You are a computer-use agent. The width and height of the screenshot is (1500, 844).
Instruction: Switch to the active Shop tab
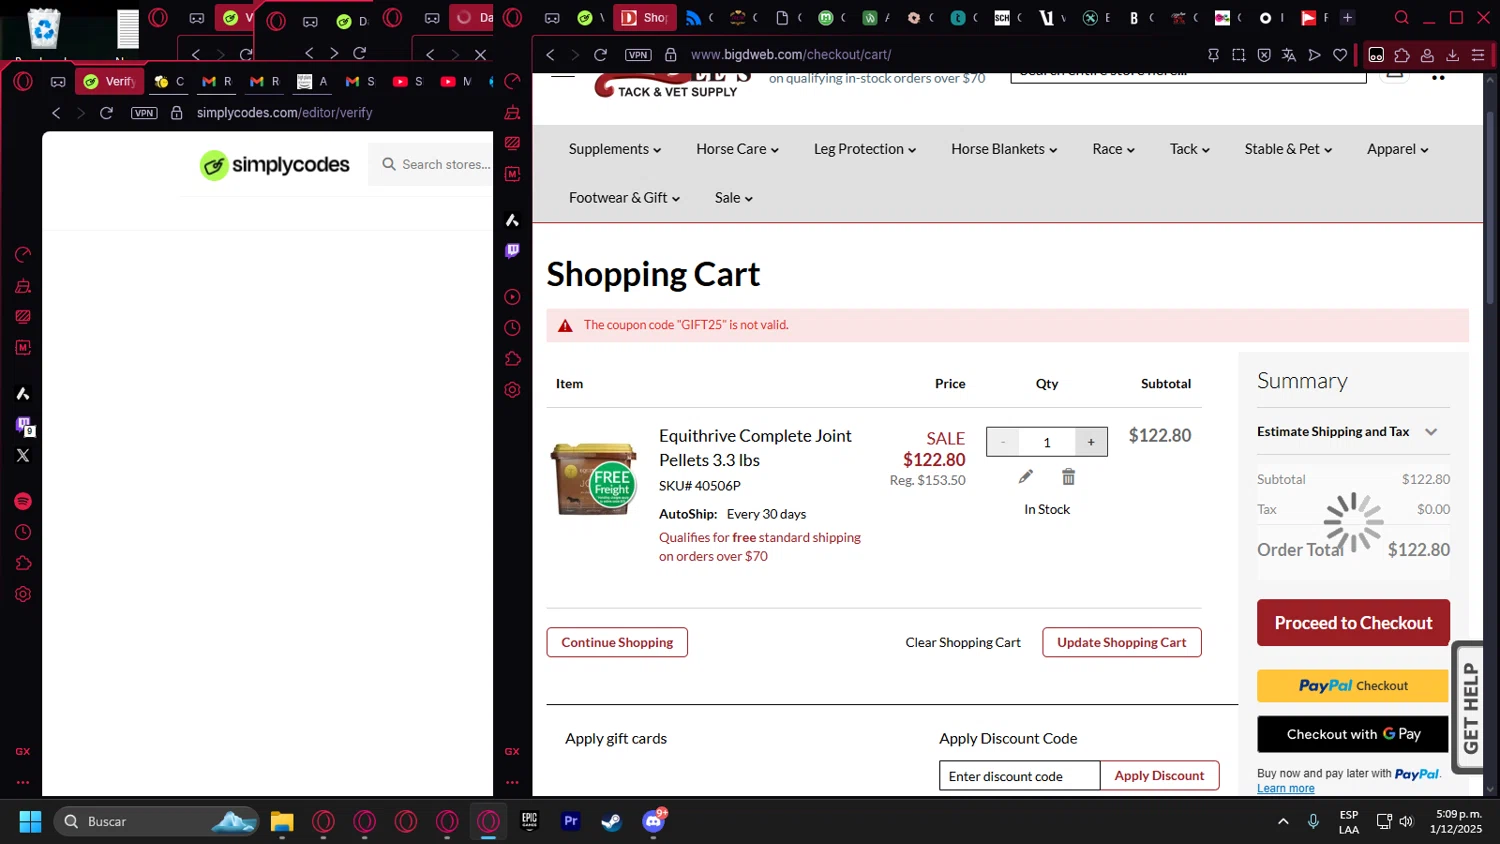pyautogui.click(x=645, y=18)
